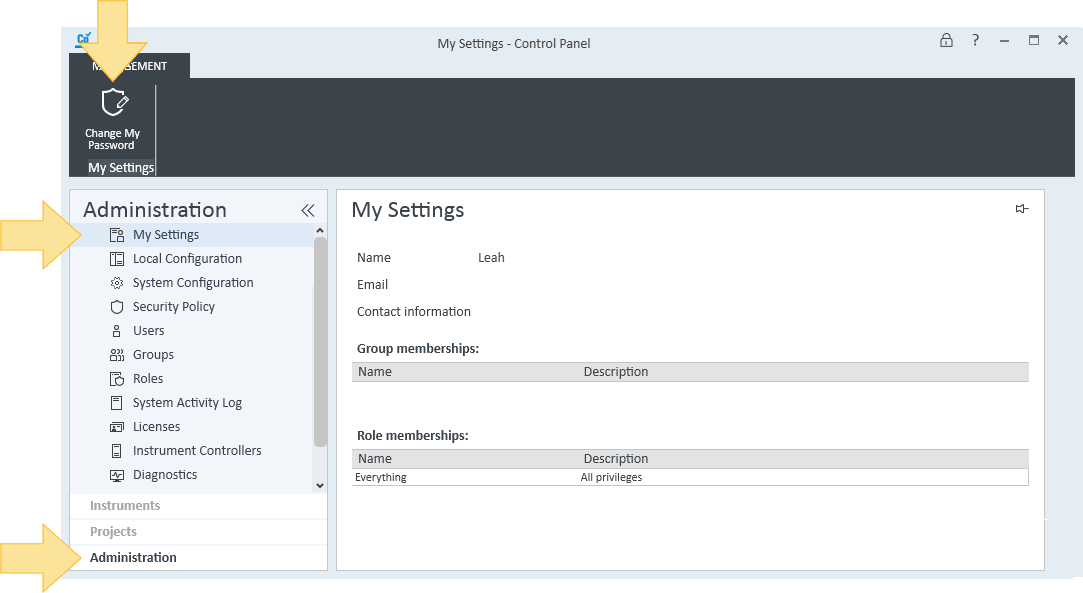The image size is (1083, 593).
Task: Open the Licenses item
Action: (x=156, y=427)
